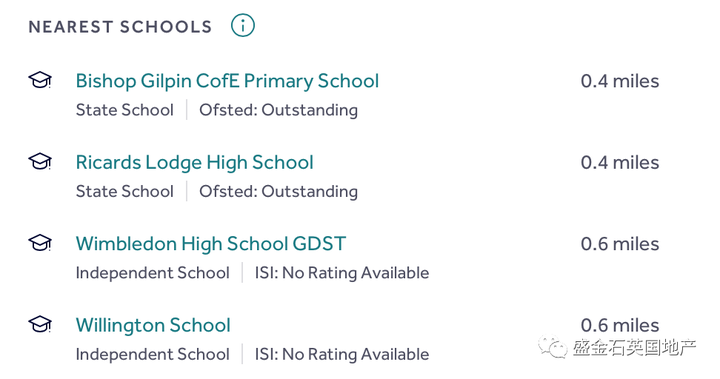
Task: Select the Nearest Schools heading
Action: tap(120, 27)
